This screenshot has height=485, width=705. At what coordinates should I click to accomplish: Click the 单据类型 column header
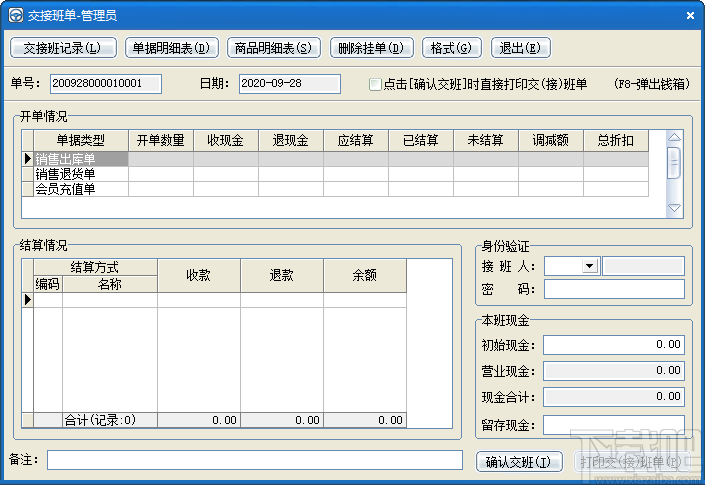coord(81,141)
